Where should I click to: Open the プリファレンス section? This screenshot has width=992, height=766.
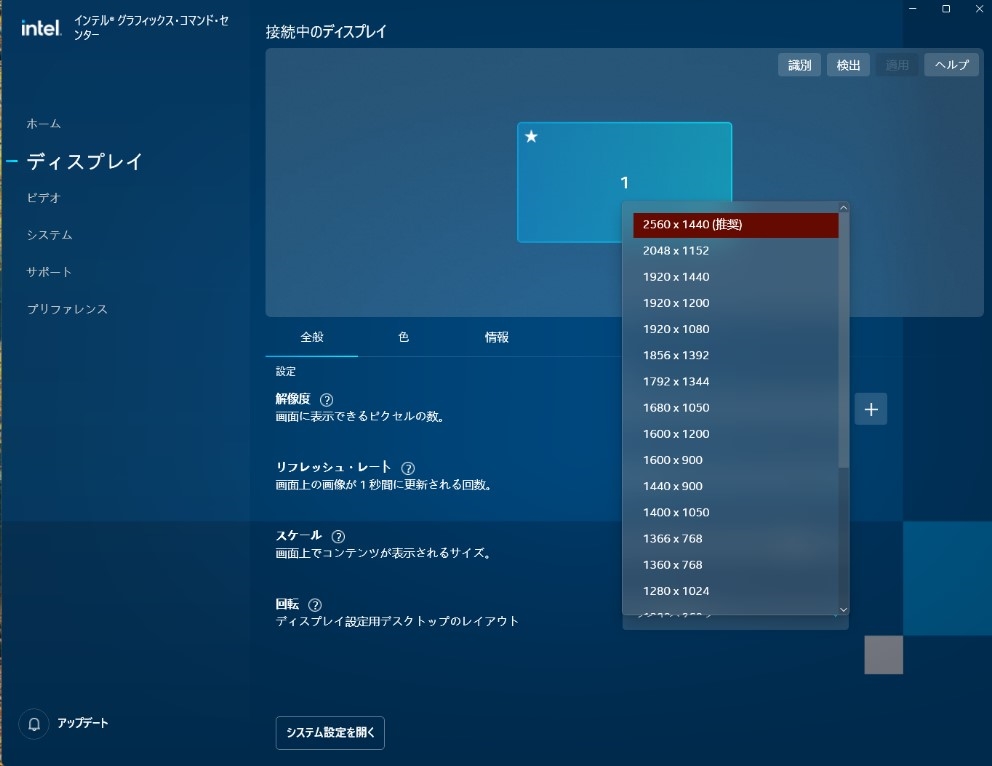67,309
